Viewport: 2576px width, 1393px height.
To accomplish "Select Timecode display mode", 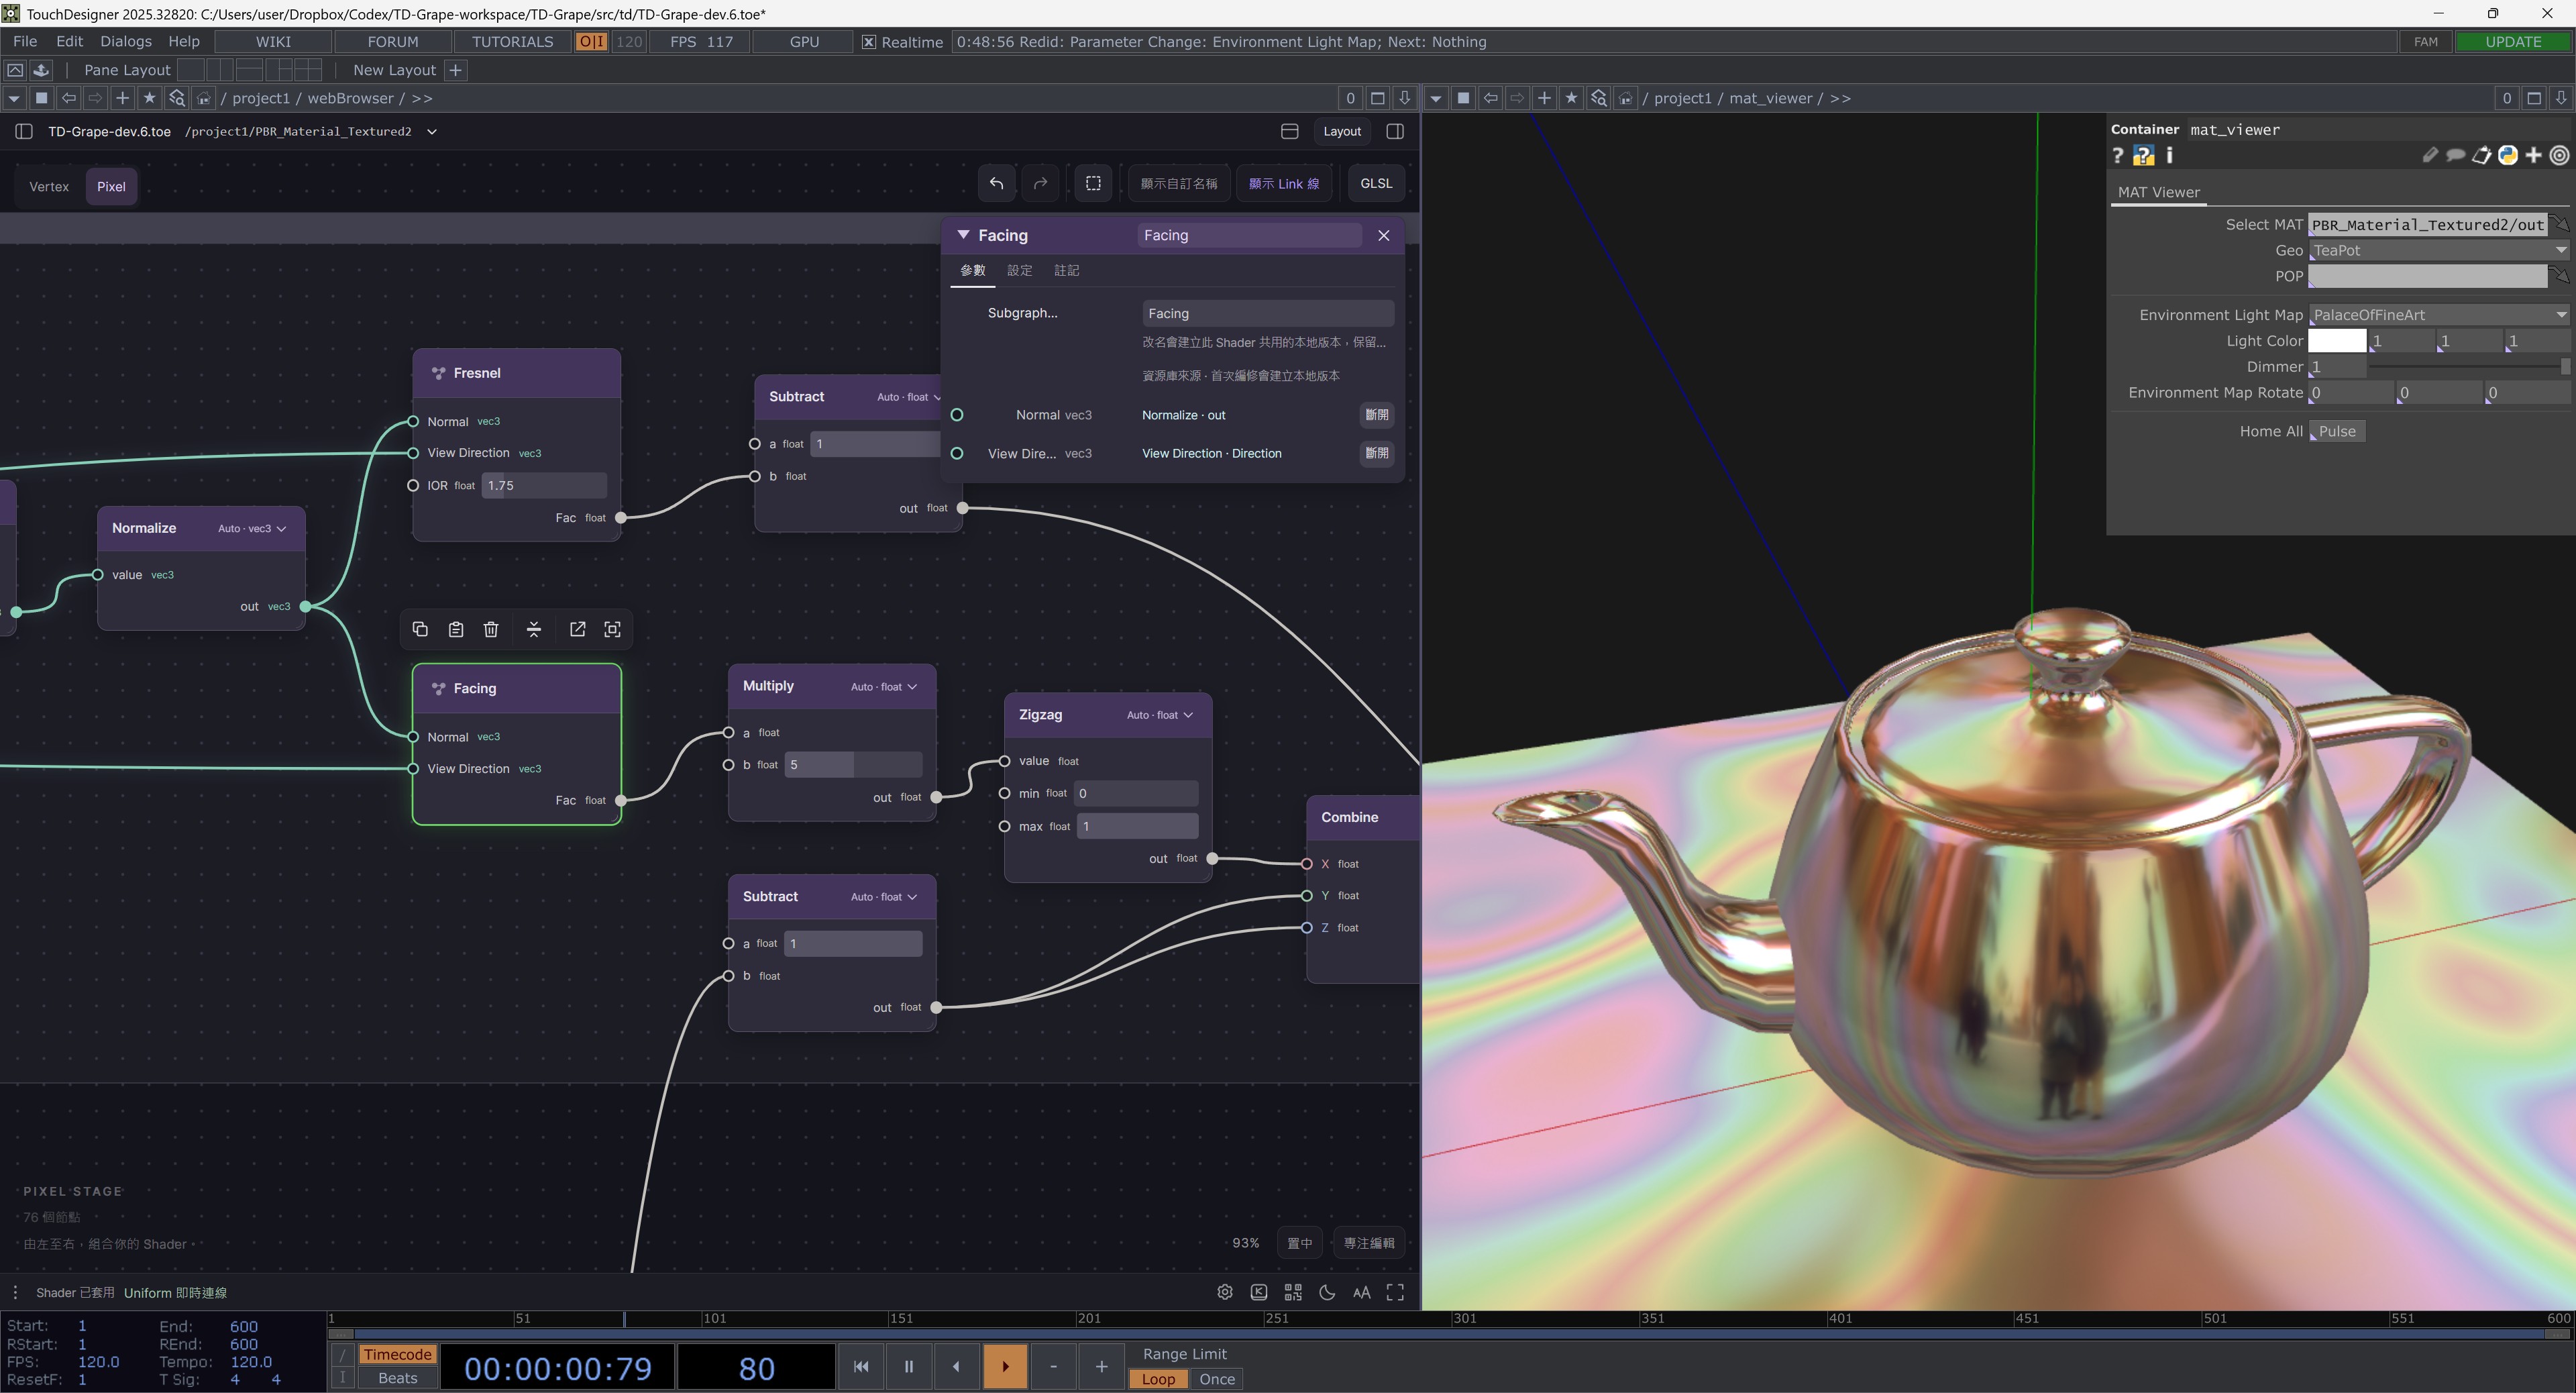I will coord(397,1354).
